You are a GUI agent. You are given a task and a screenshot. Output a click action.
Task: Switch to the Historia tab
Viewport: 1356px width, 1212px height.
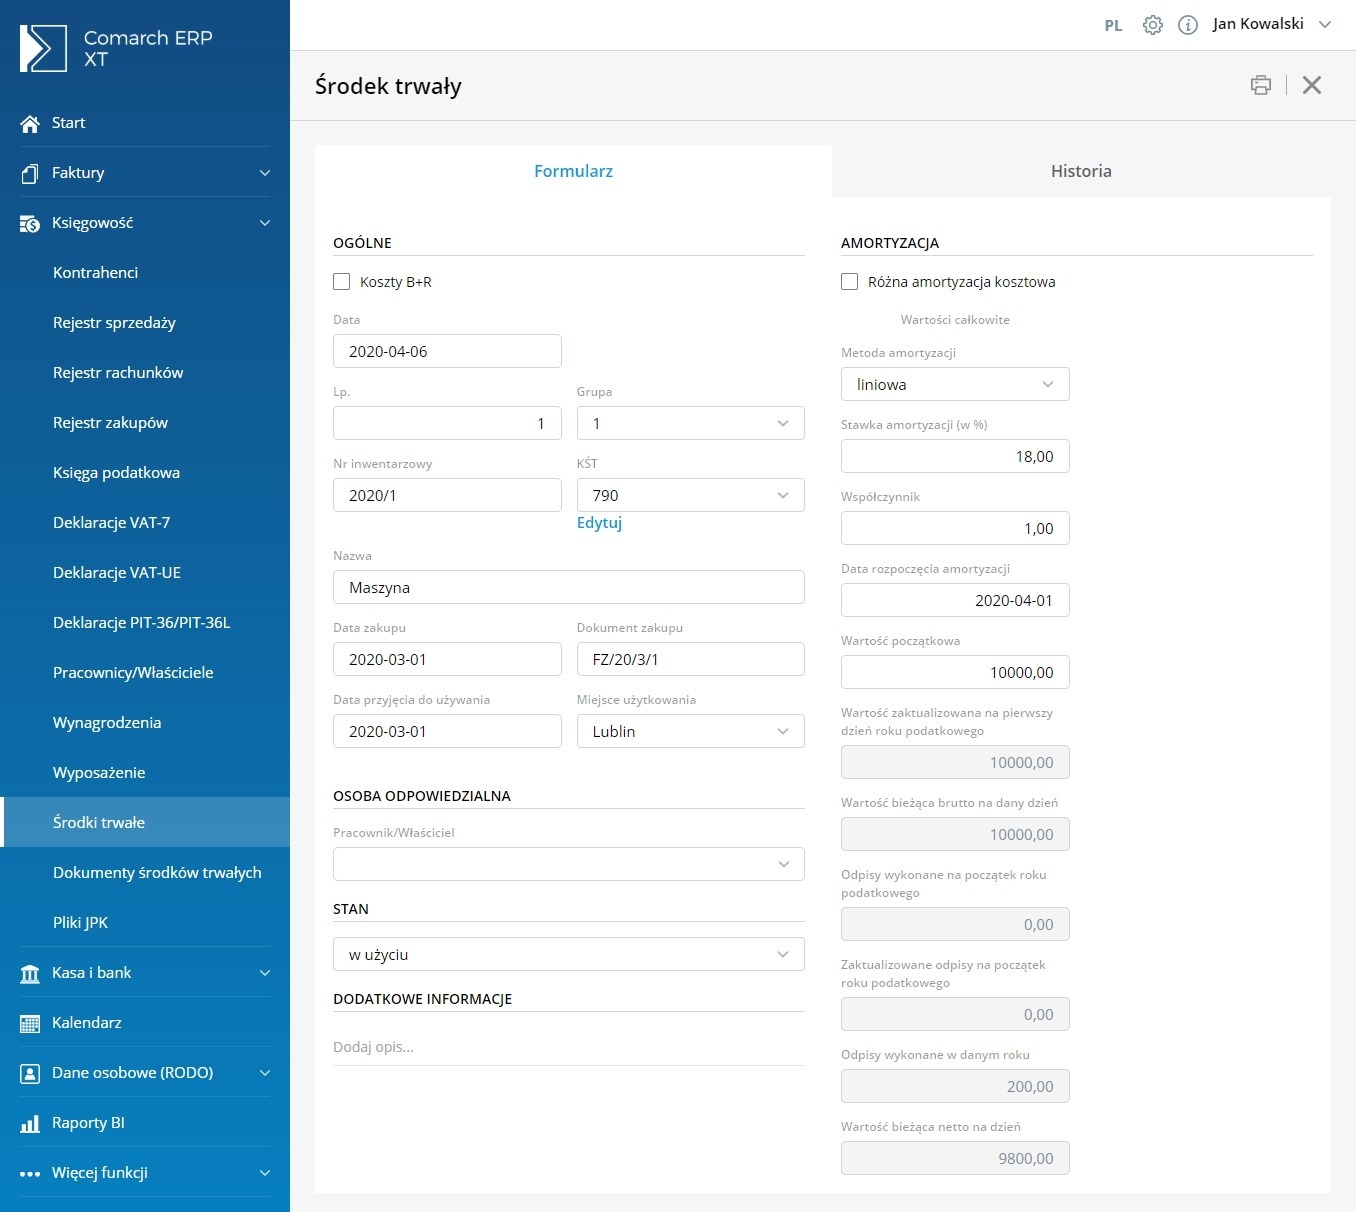coord(1080,171)
